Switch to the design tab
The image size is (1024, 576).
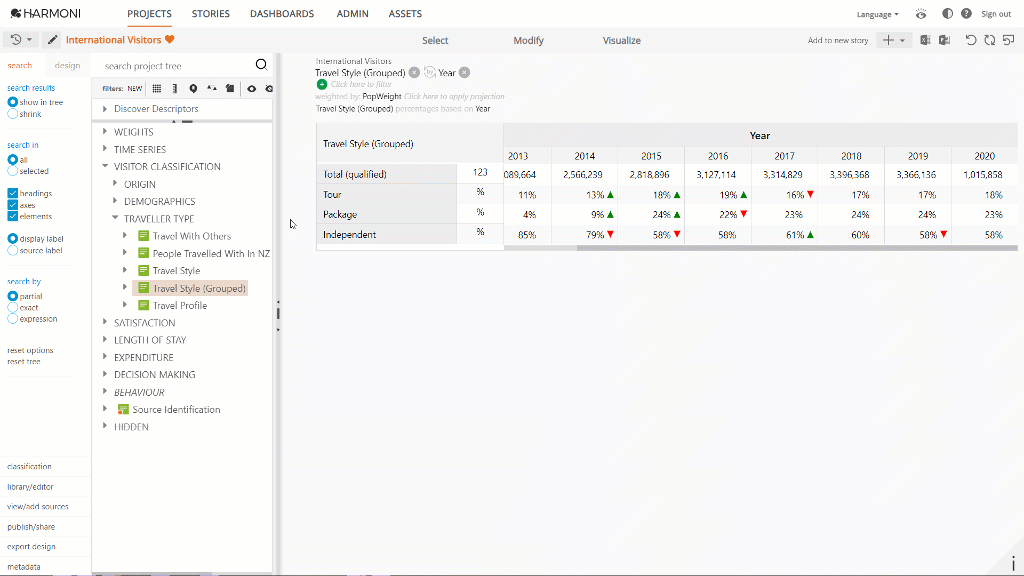67,65
